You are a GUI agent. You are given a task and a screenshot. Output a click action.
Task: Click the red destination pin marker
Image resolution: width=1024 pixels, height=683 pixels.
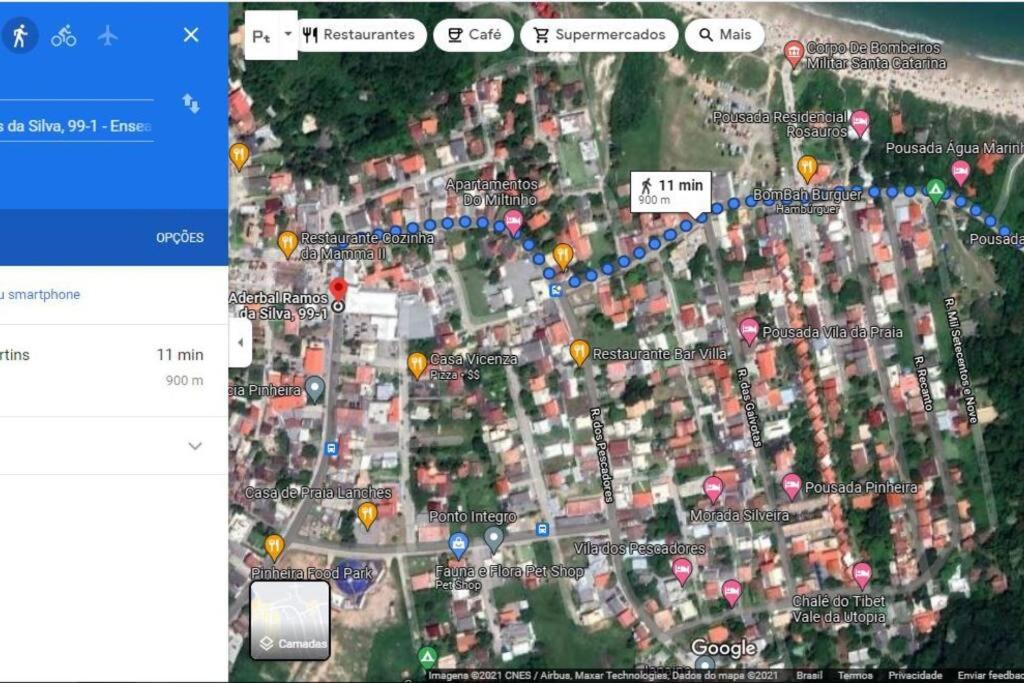coord(338,289)
